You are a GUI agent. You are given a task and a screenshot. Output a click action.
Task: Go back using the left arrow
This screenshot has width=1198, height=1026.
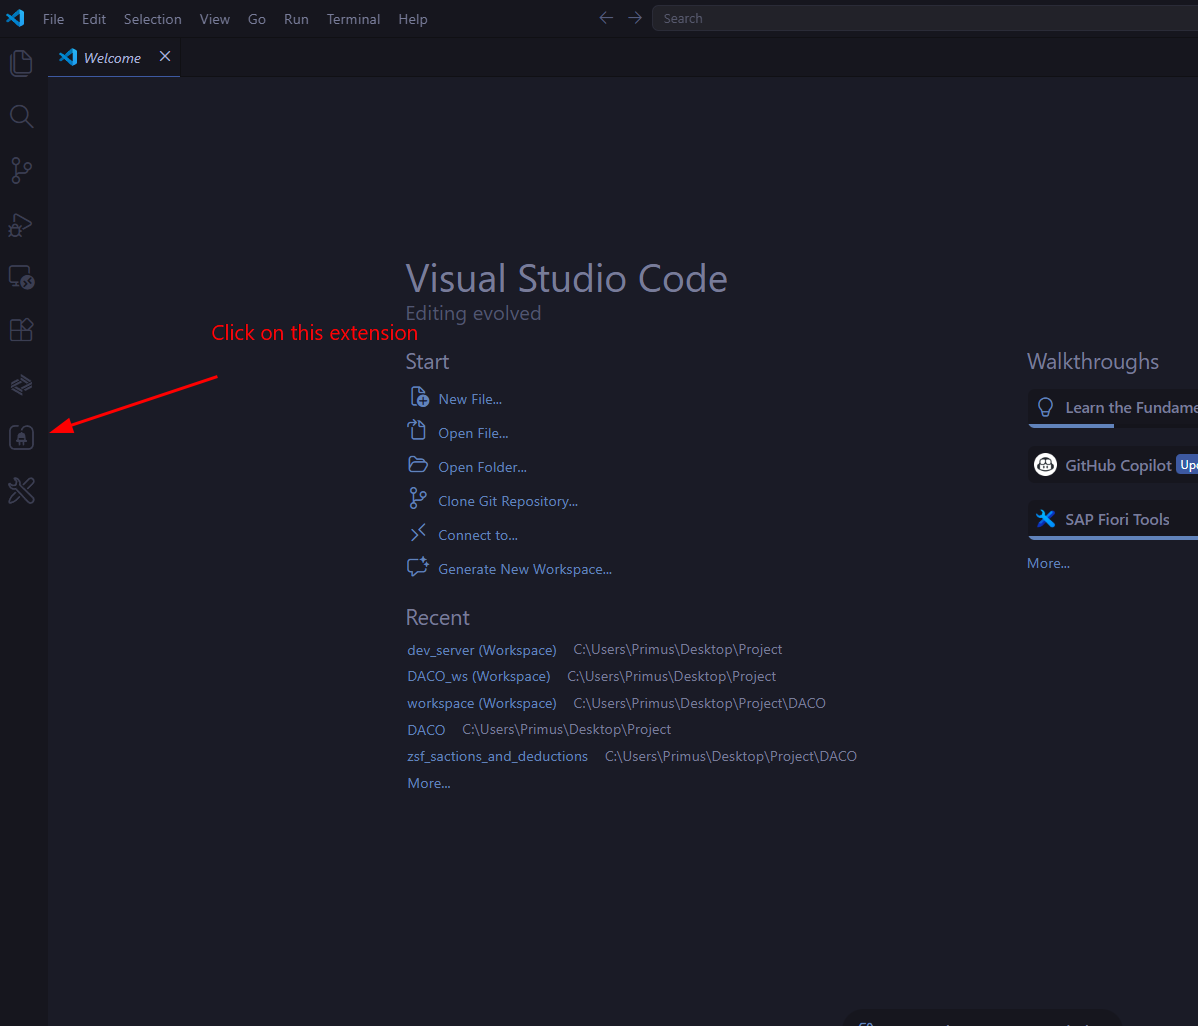coord(606,18)
